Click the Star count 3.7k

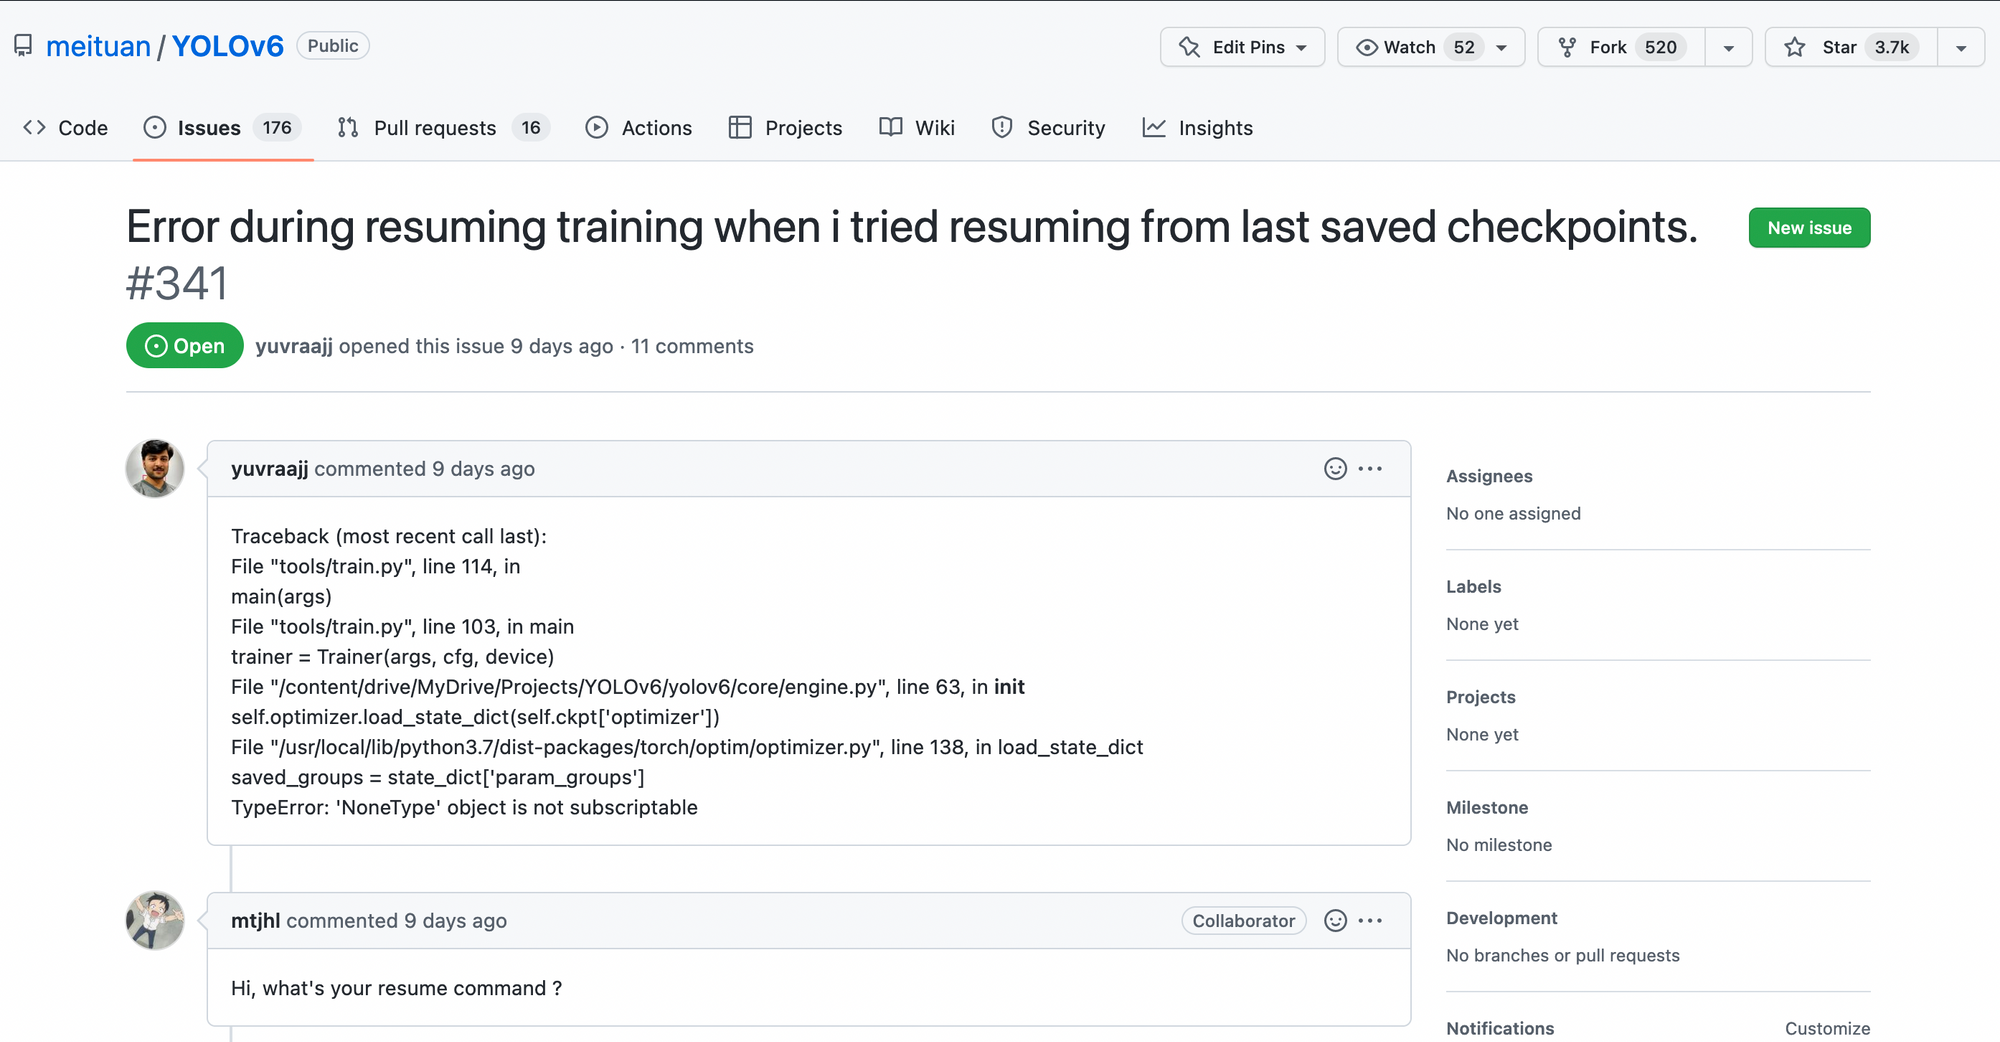(1892, 47)
